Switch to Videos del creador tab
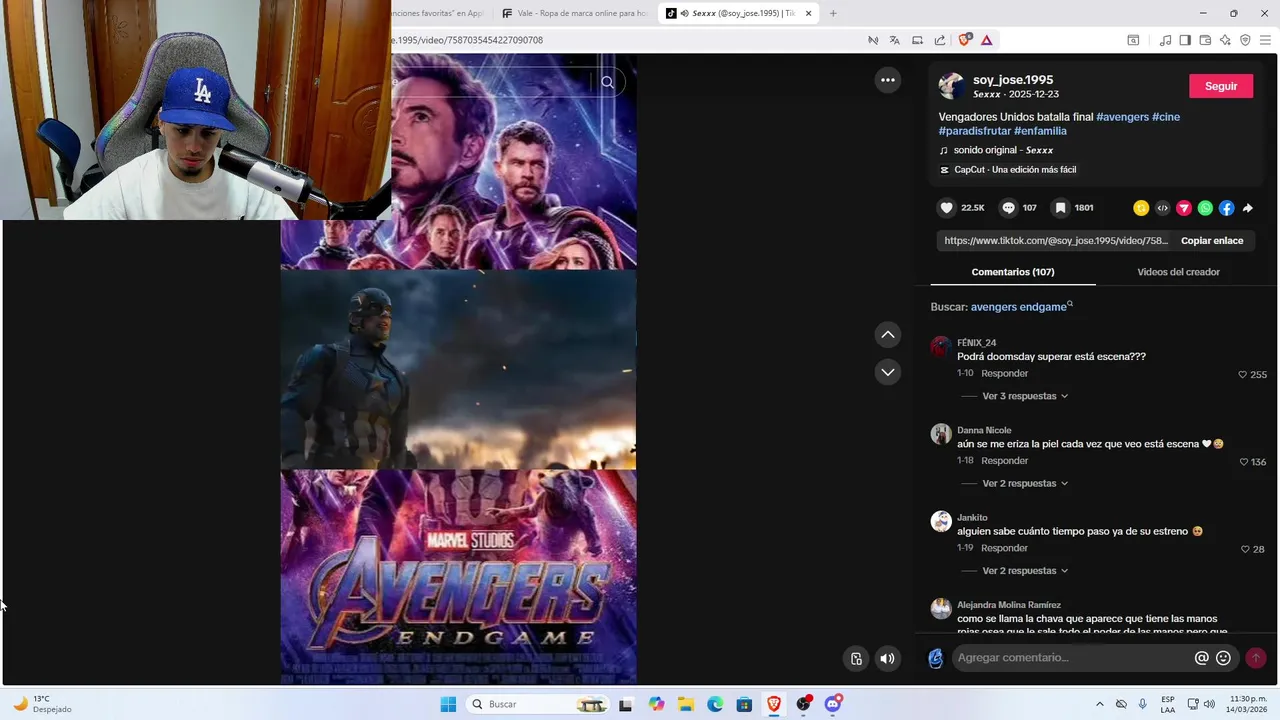The image size is (1280, 720). click(1178, 272)
